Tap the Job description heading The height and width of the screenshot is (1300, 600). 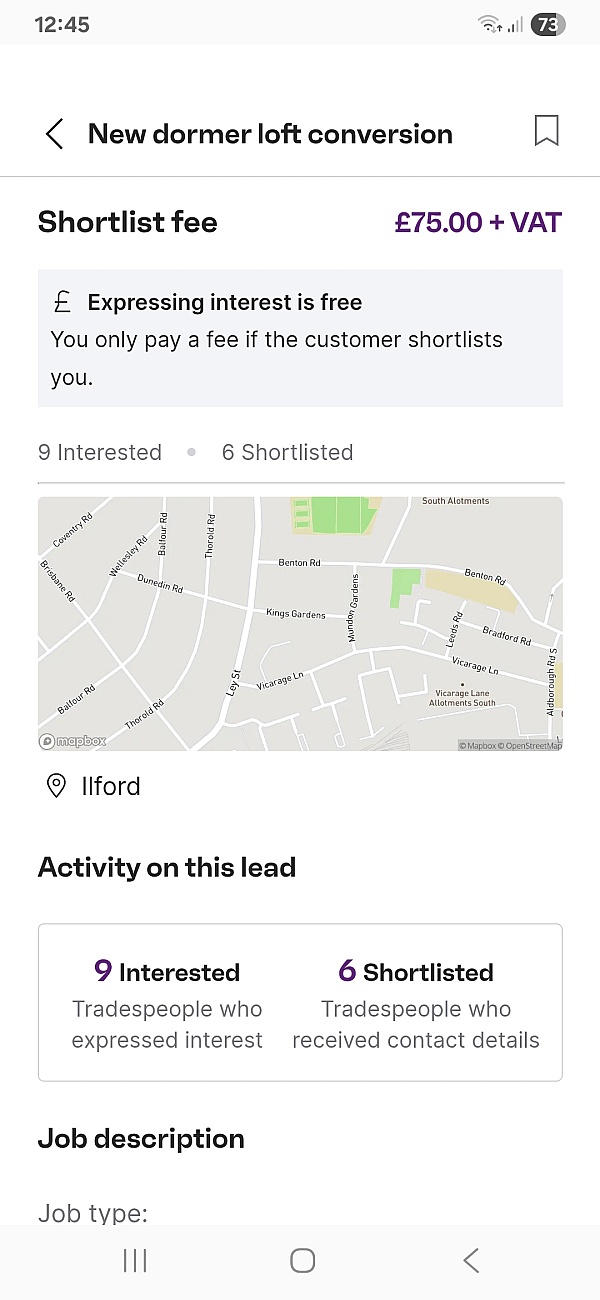pyautogui.click(x=141, y=1138)
